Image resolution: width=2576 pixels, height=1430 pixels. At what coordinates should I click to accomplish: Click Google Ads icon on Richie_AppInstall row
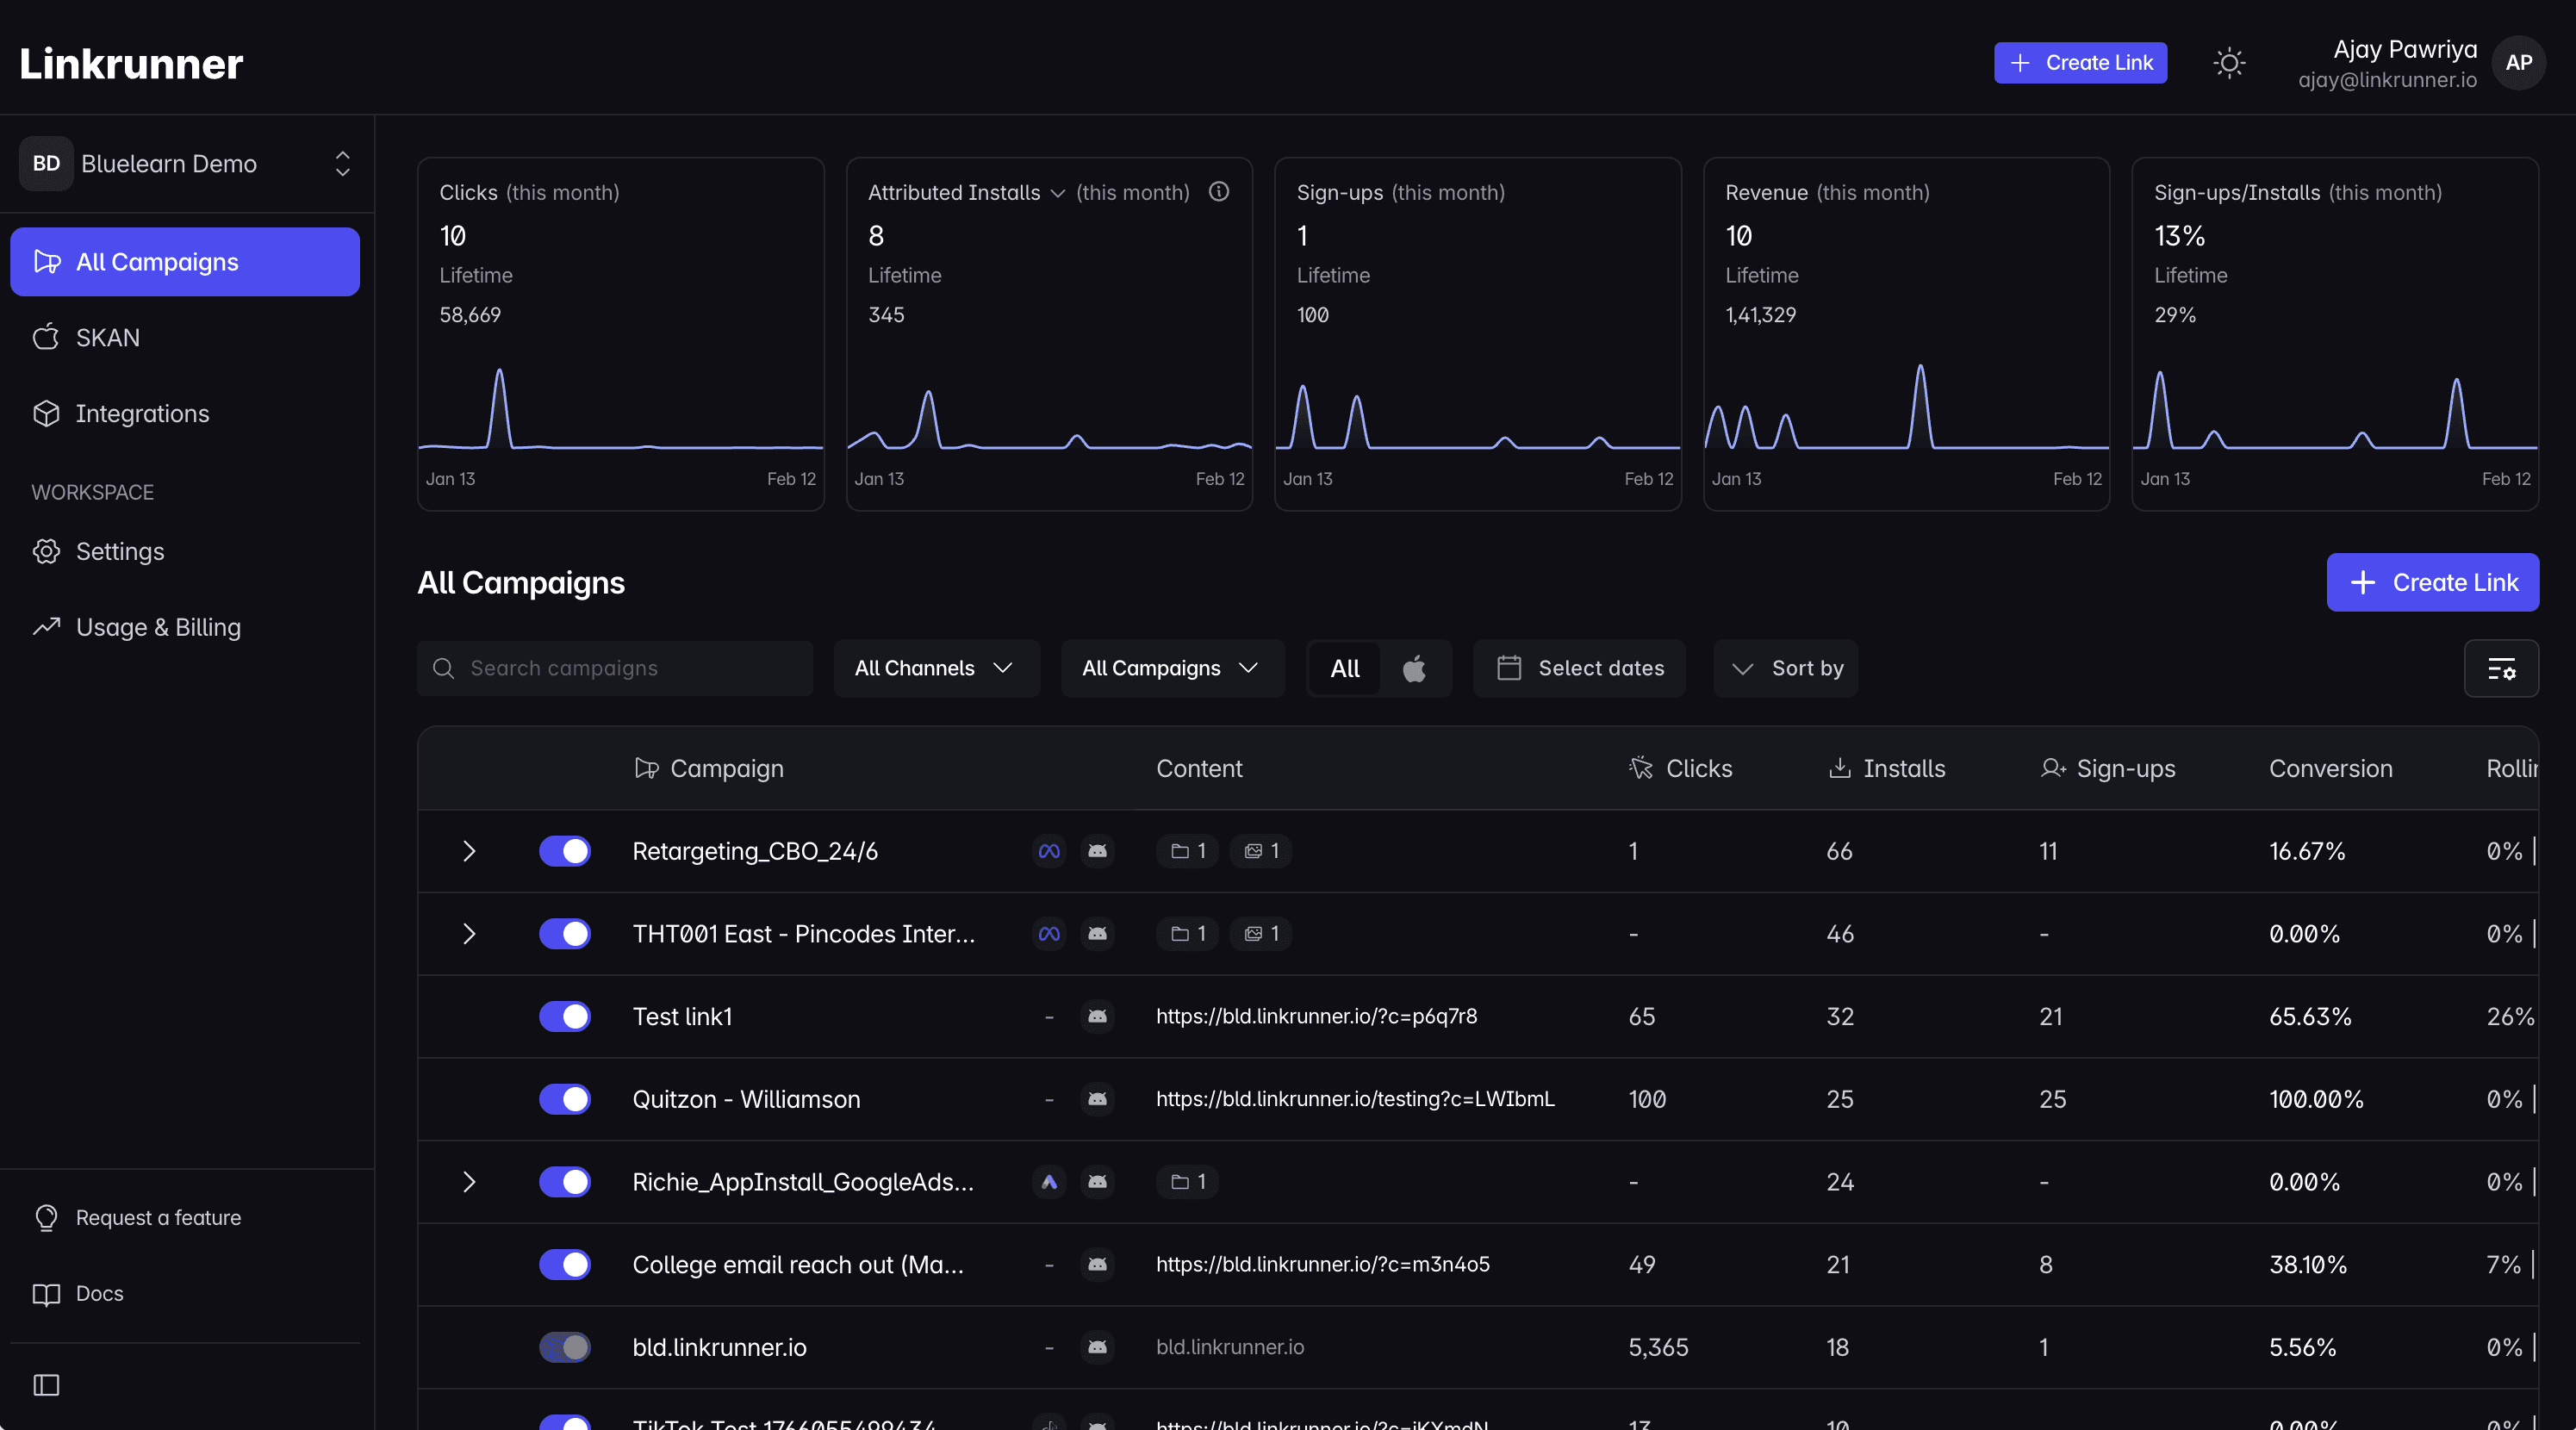[x=1049, y=1182]
